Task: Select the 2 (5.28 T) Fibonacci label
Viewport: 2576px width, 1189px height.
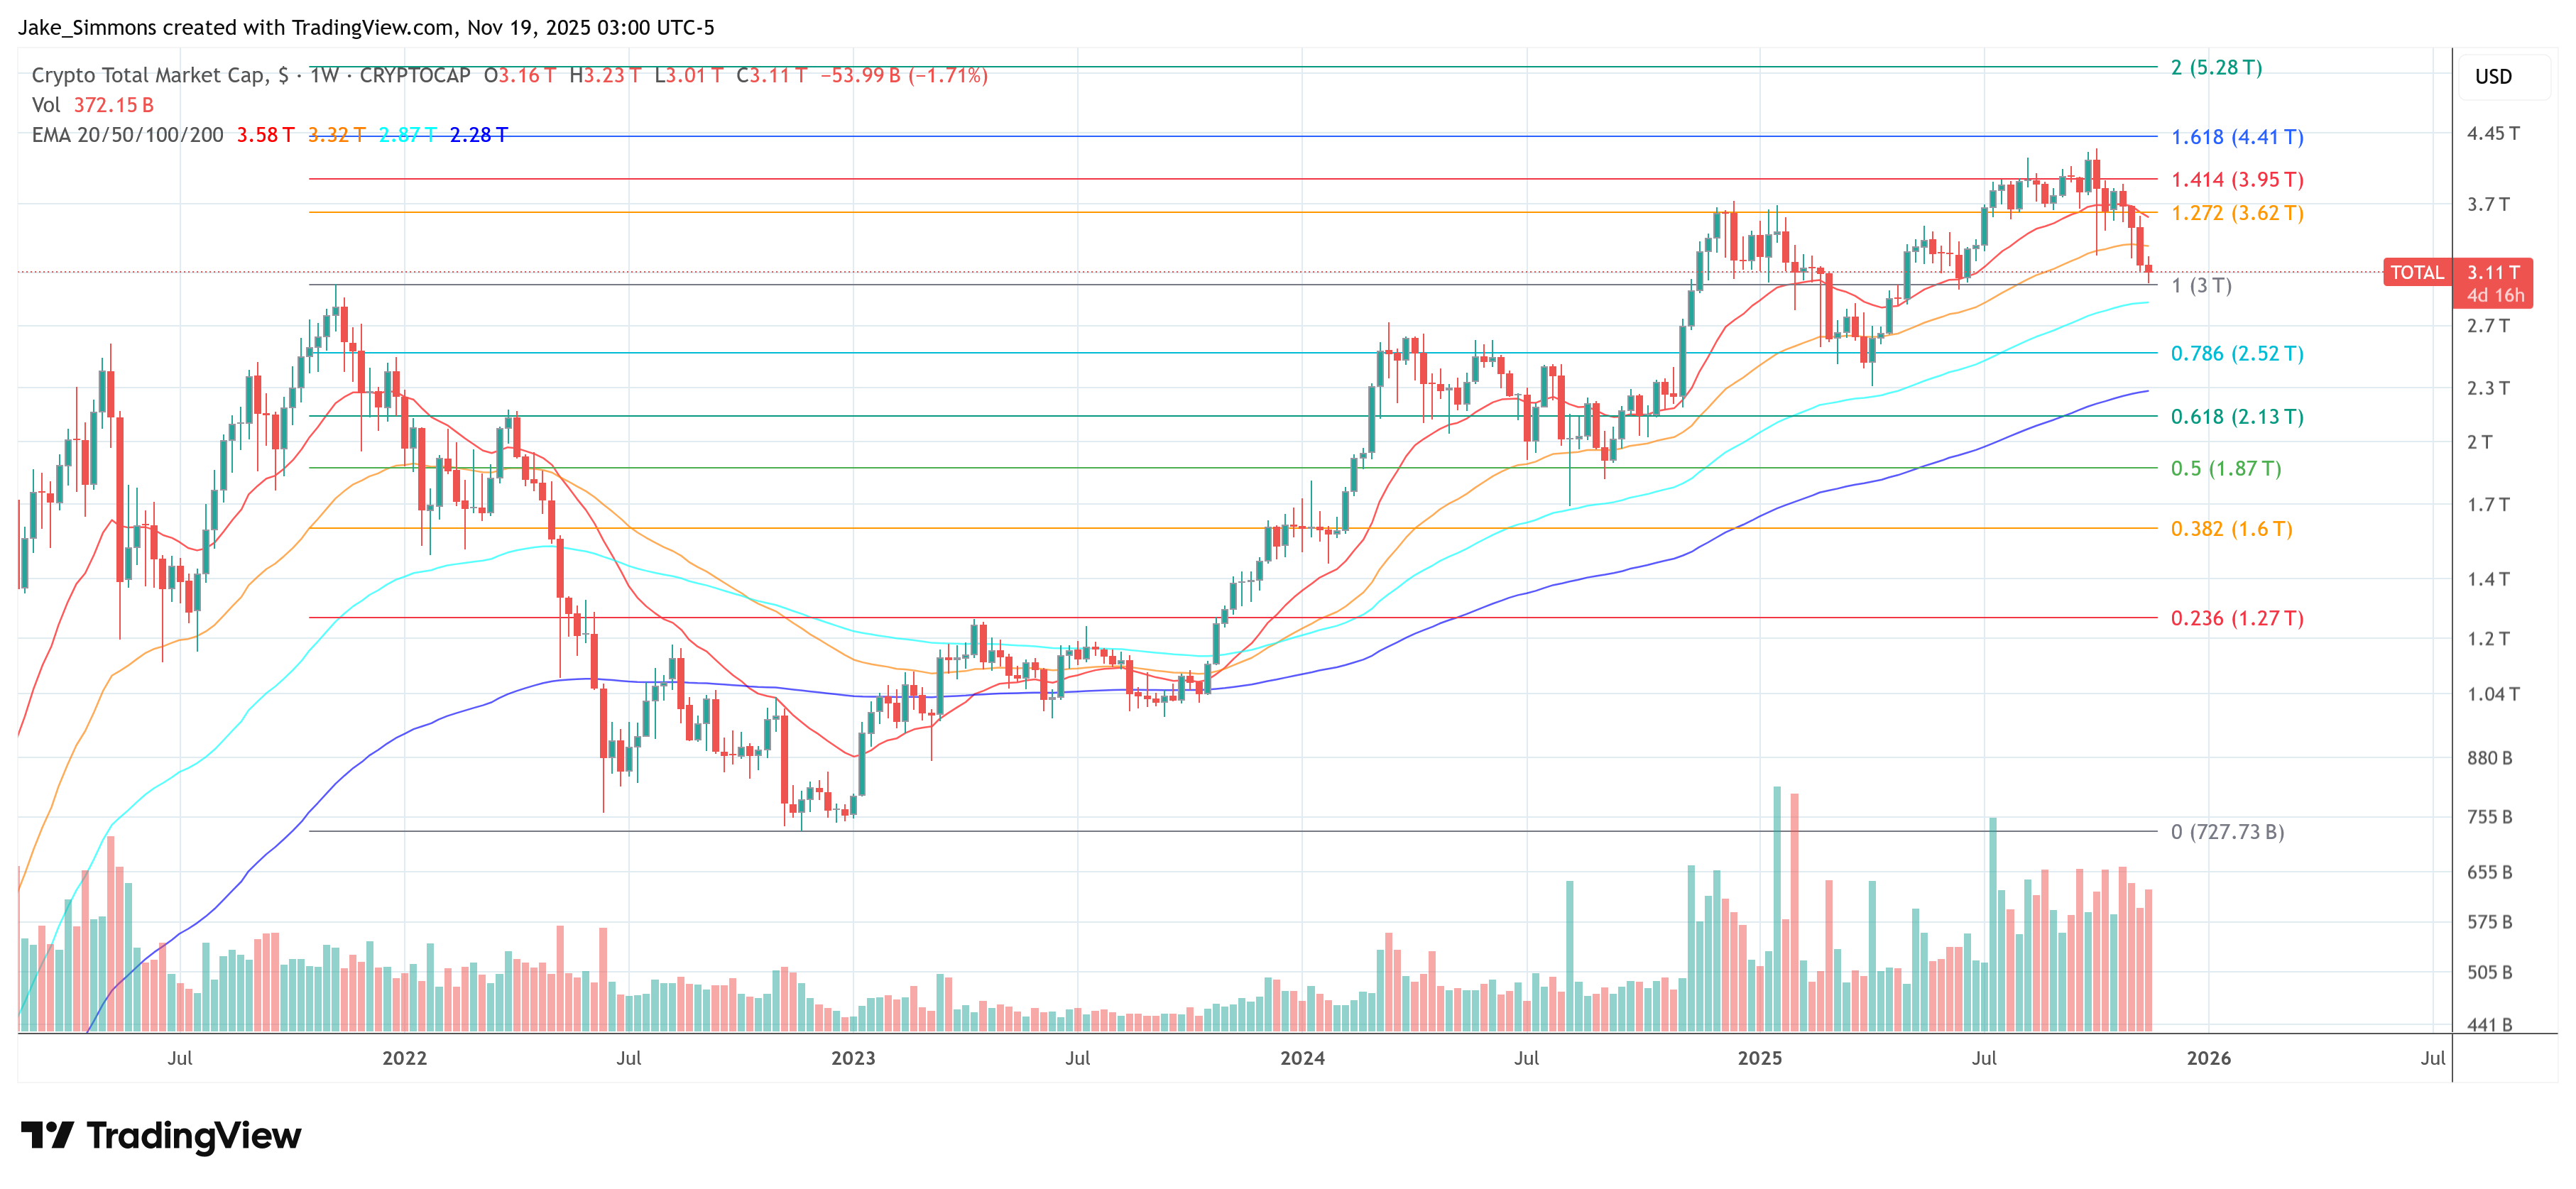Action: (x=2215, y=68)
